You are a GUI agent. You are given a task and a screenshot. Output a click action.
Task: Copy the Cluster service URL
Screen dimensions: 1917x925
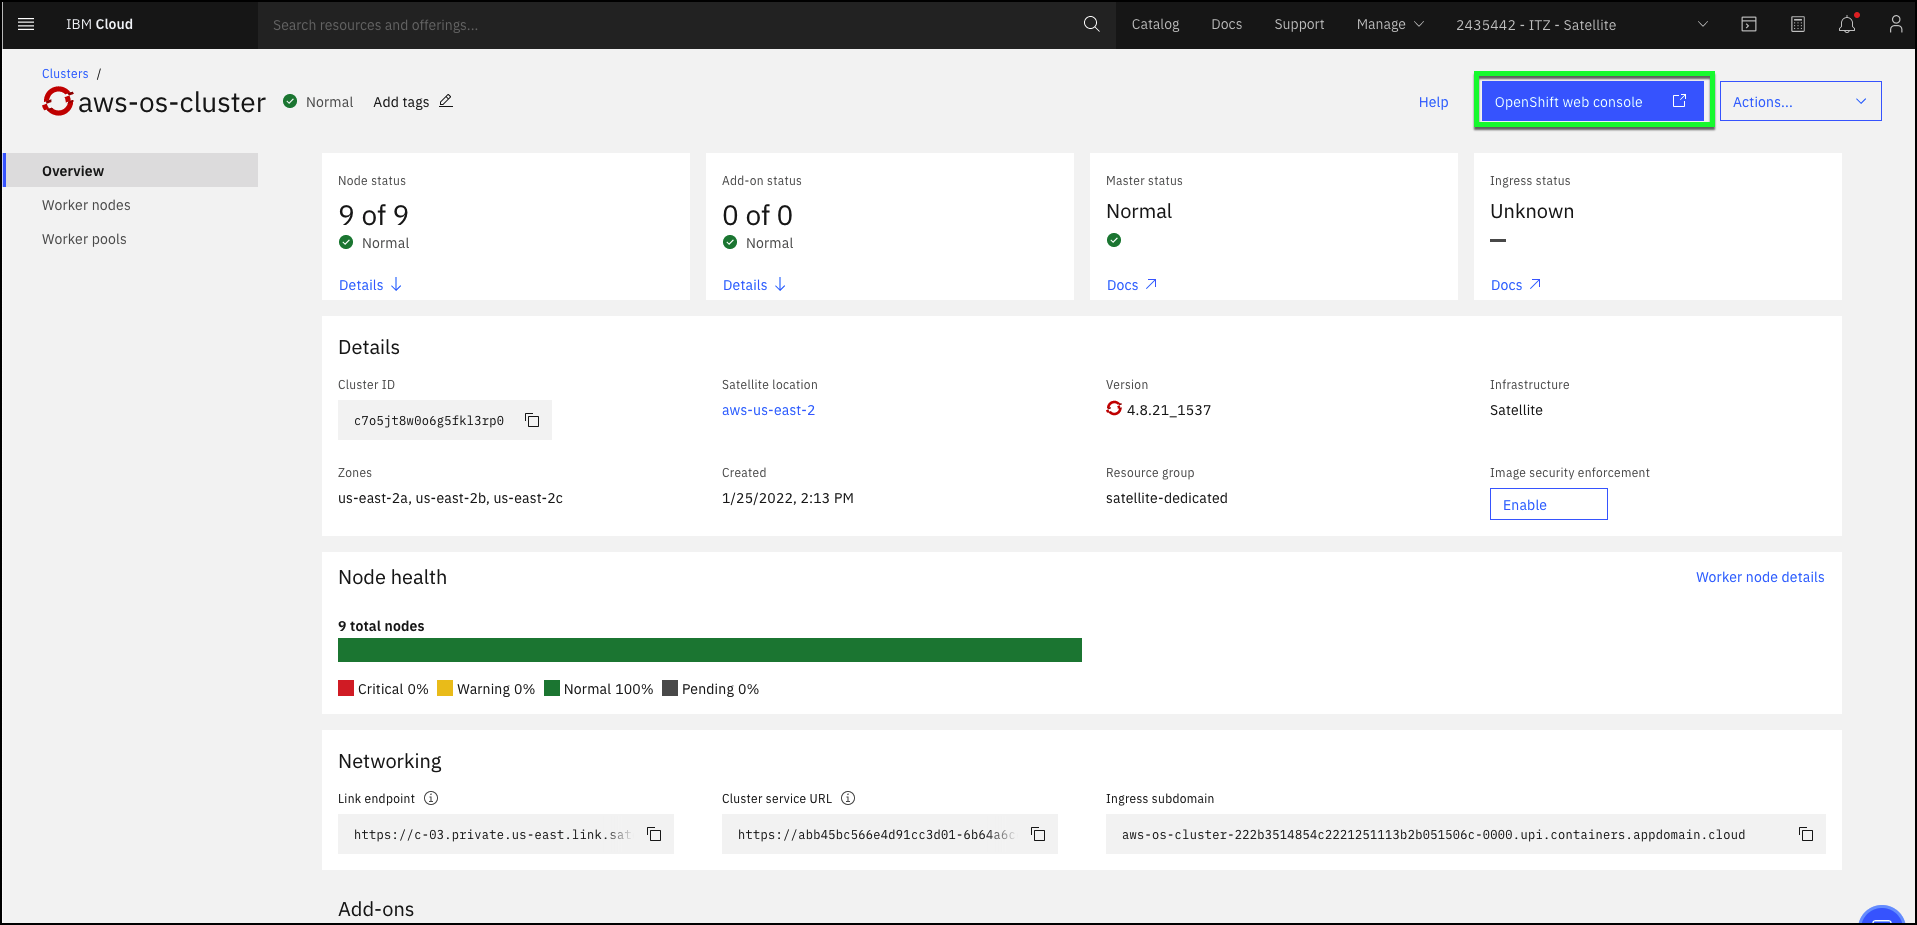click(1038, 834)
